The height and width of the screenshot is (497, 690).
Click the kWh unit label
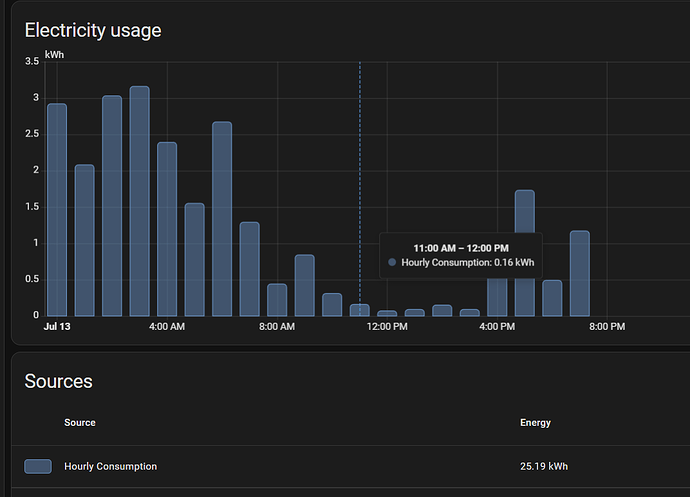pyautogui.click(x=55, y=55)
